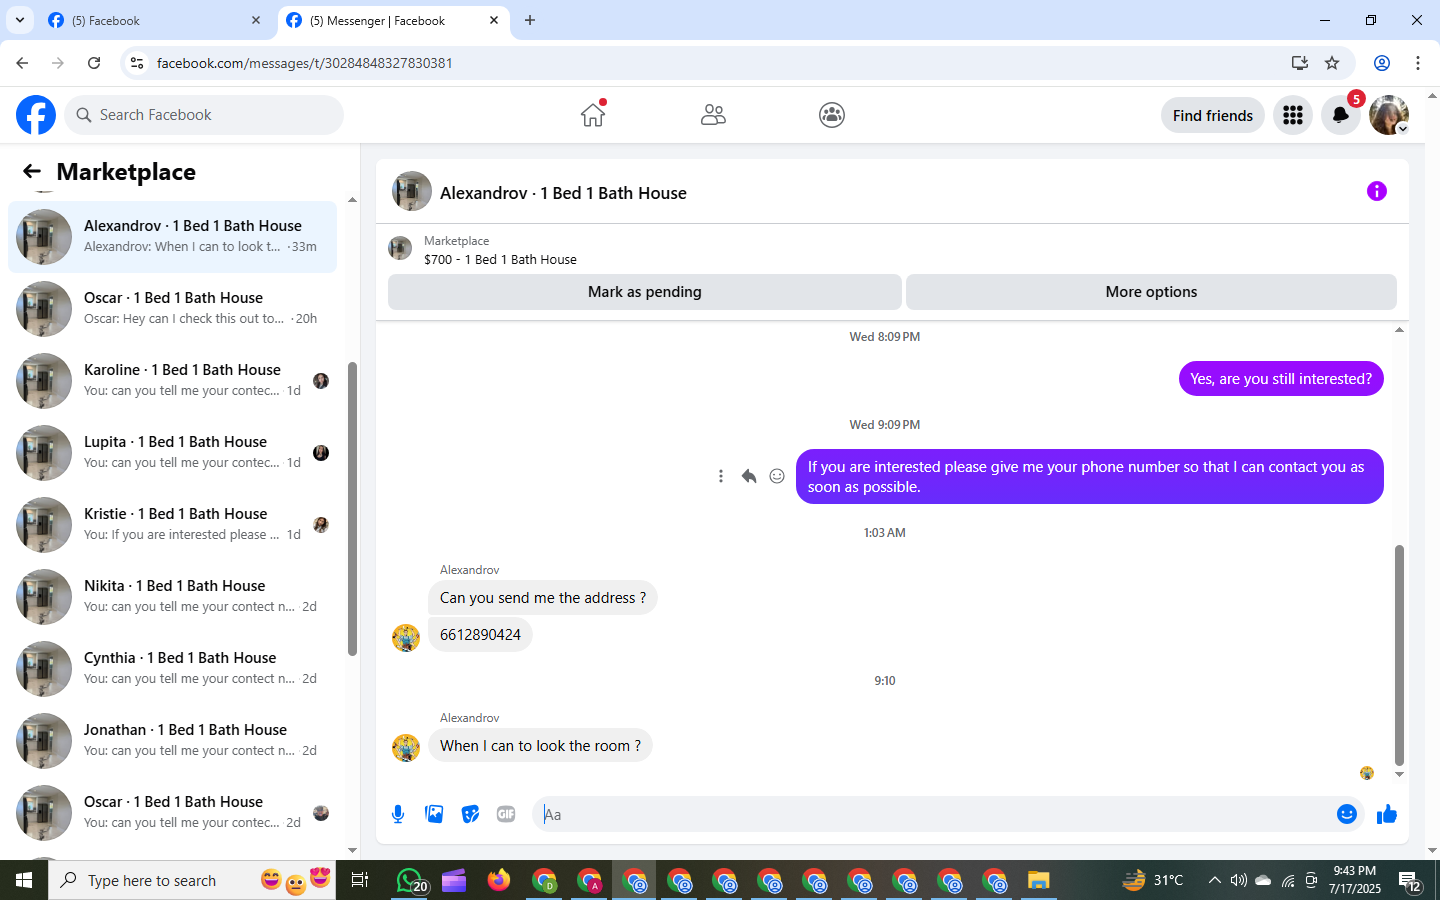Open the More options menu for listing
Viewport: 1440px width, 900px height.
click(x=1151, y=292)
